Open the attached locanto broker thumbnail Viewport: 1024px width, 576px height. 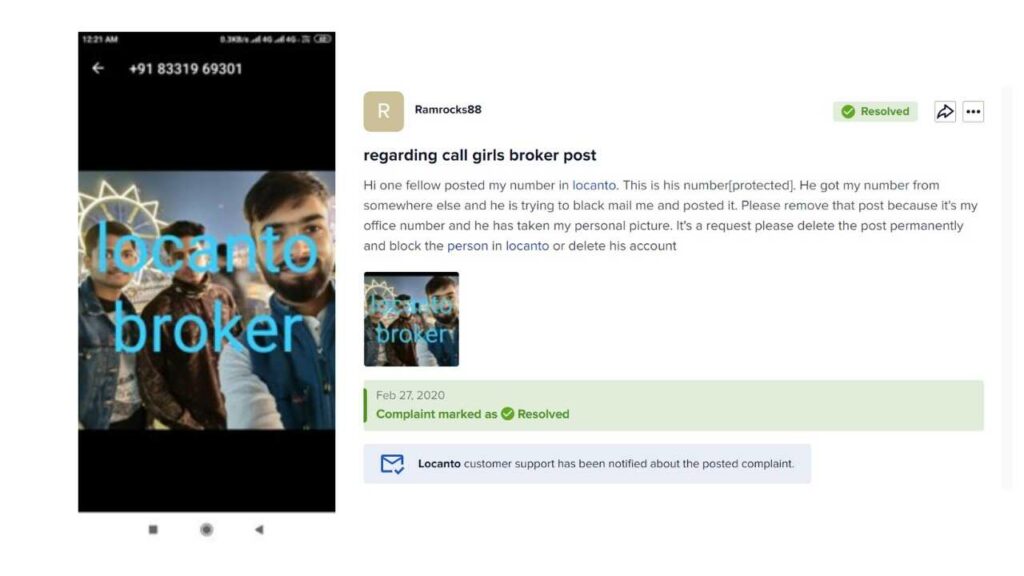point(411,319)
